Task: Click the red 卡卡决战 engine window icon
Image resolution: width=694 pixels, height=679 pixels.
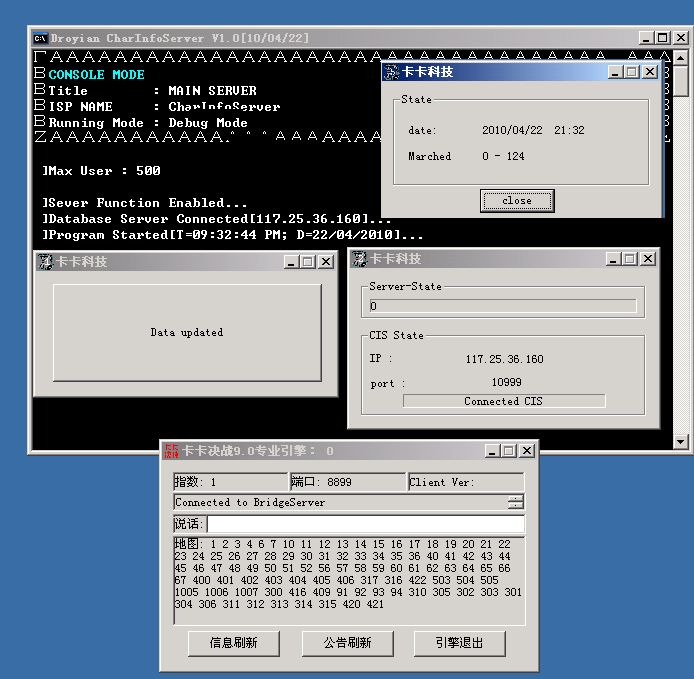Action: pos(172,451)
